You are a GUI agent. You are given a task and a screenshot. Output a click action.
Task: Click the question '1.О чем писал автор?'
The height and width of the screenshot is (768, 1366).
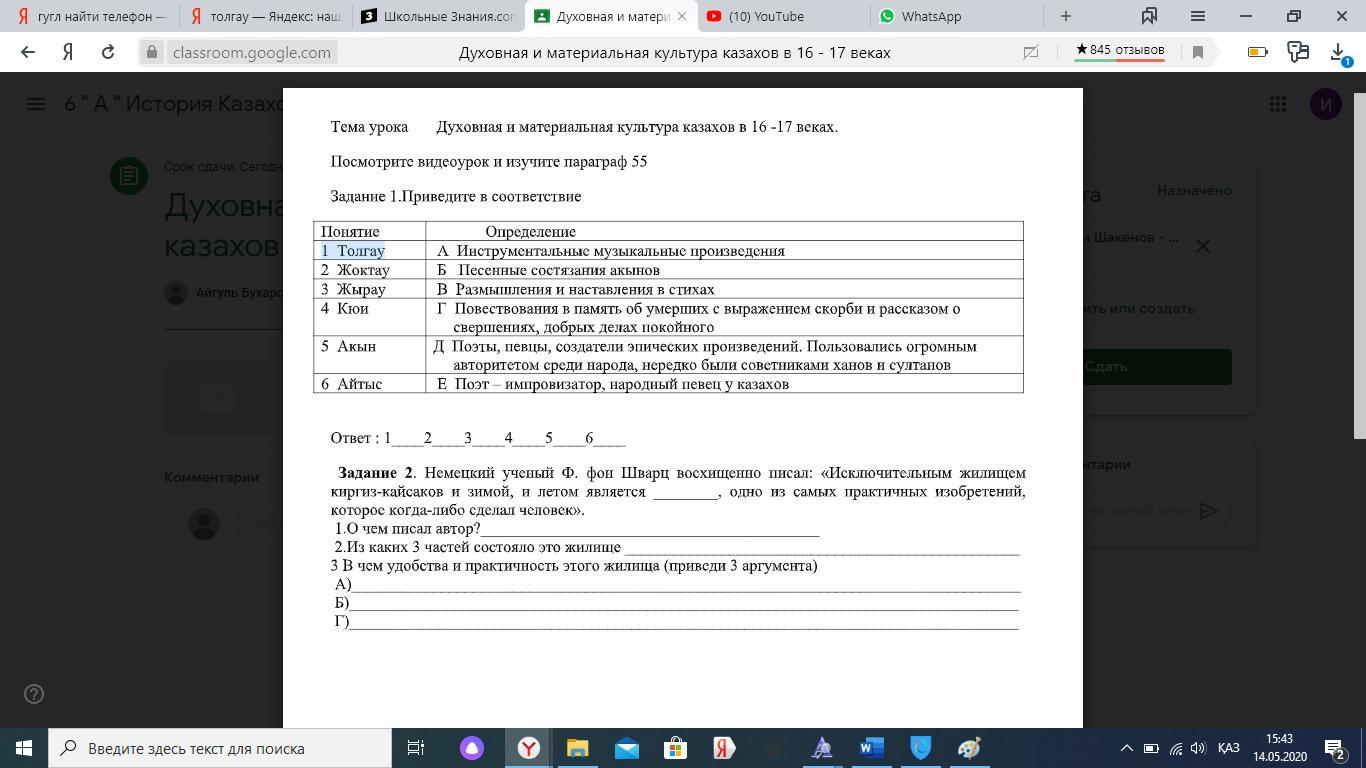[x=408, y=529]
